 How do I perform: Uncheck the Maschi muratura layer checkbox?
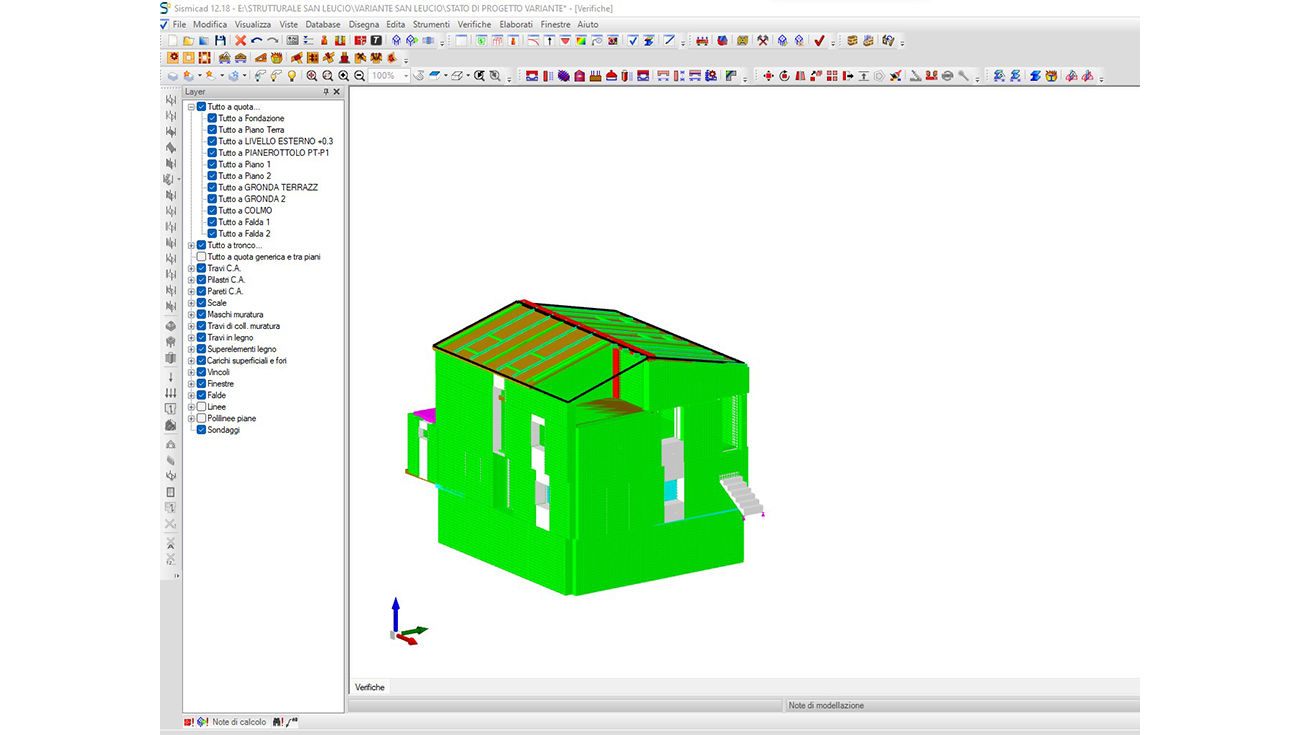pos(201,315)
